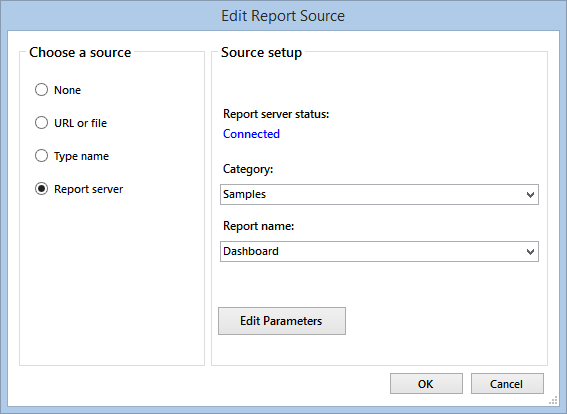Click the selected Report server radio circle
The height and width of the screenshot is (414, 567).
point(41,189)
